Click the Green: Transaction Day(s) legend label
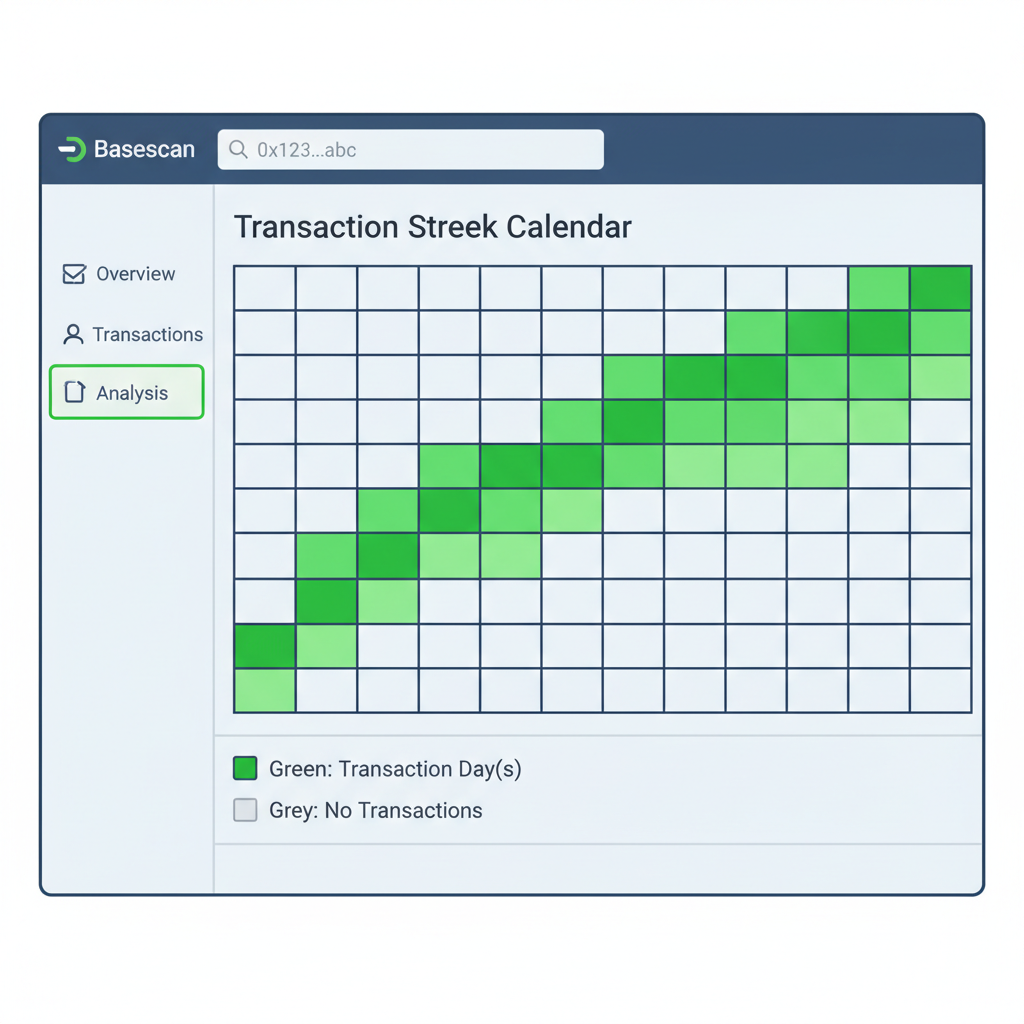 [395, 768]
